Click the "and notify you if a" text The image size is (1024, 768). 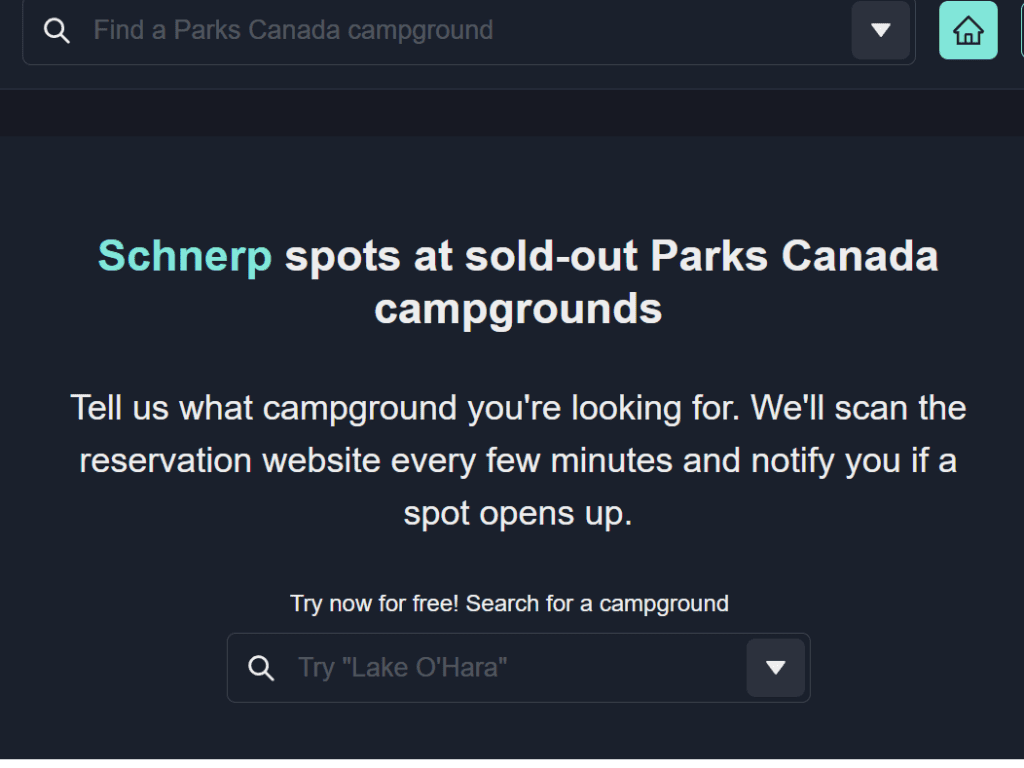820,460
